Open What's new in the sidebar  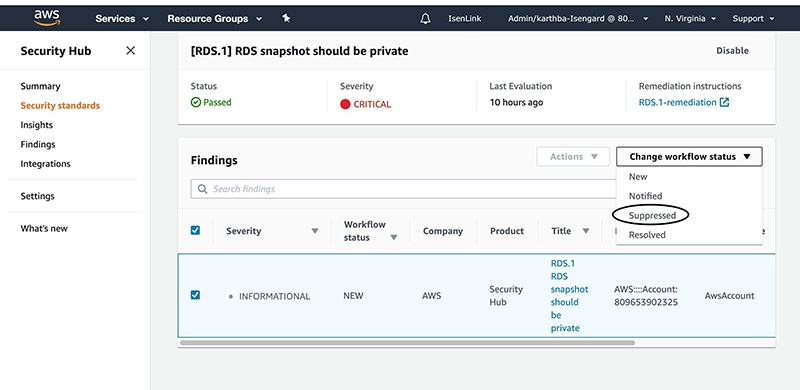click(x=44, y=228)
